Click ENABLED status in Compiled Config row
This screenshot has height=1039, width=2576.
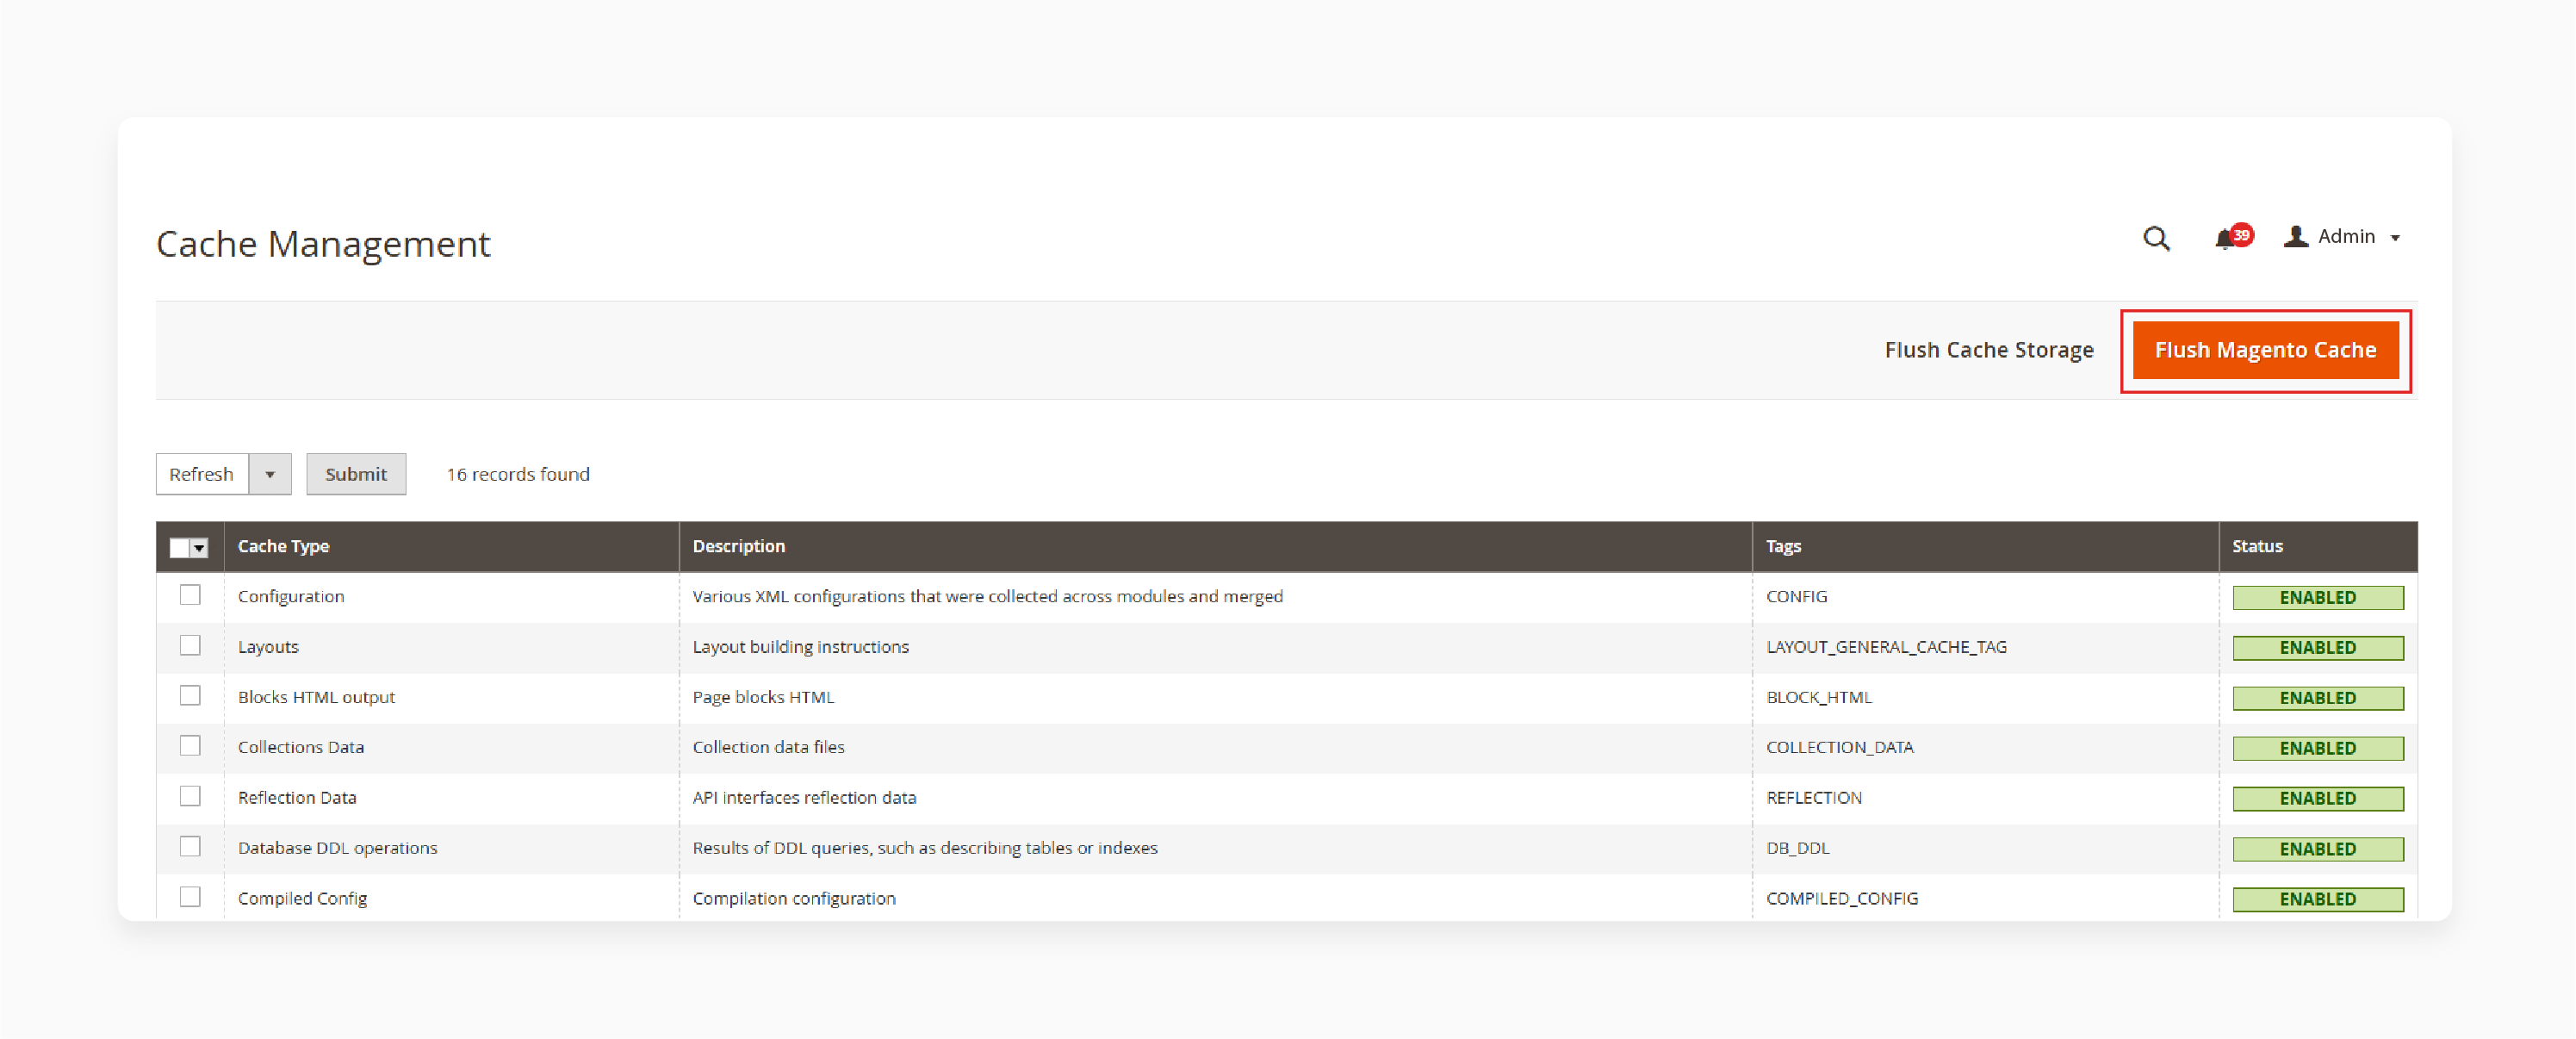pos(2318,899)
